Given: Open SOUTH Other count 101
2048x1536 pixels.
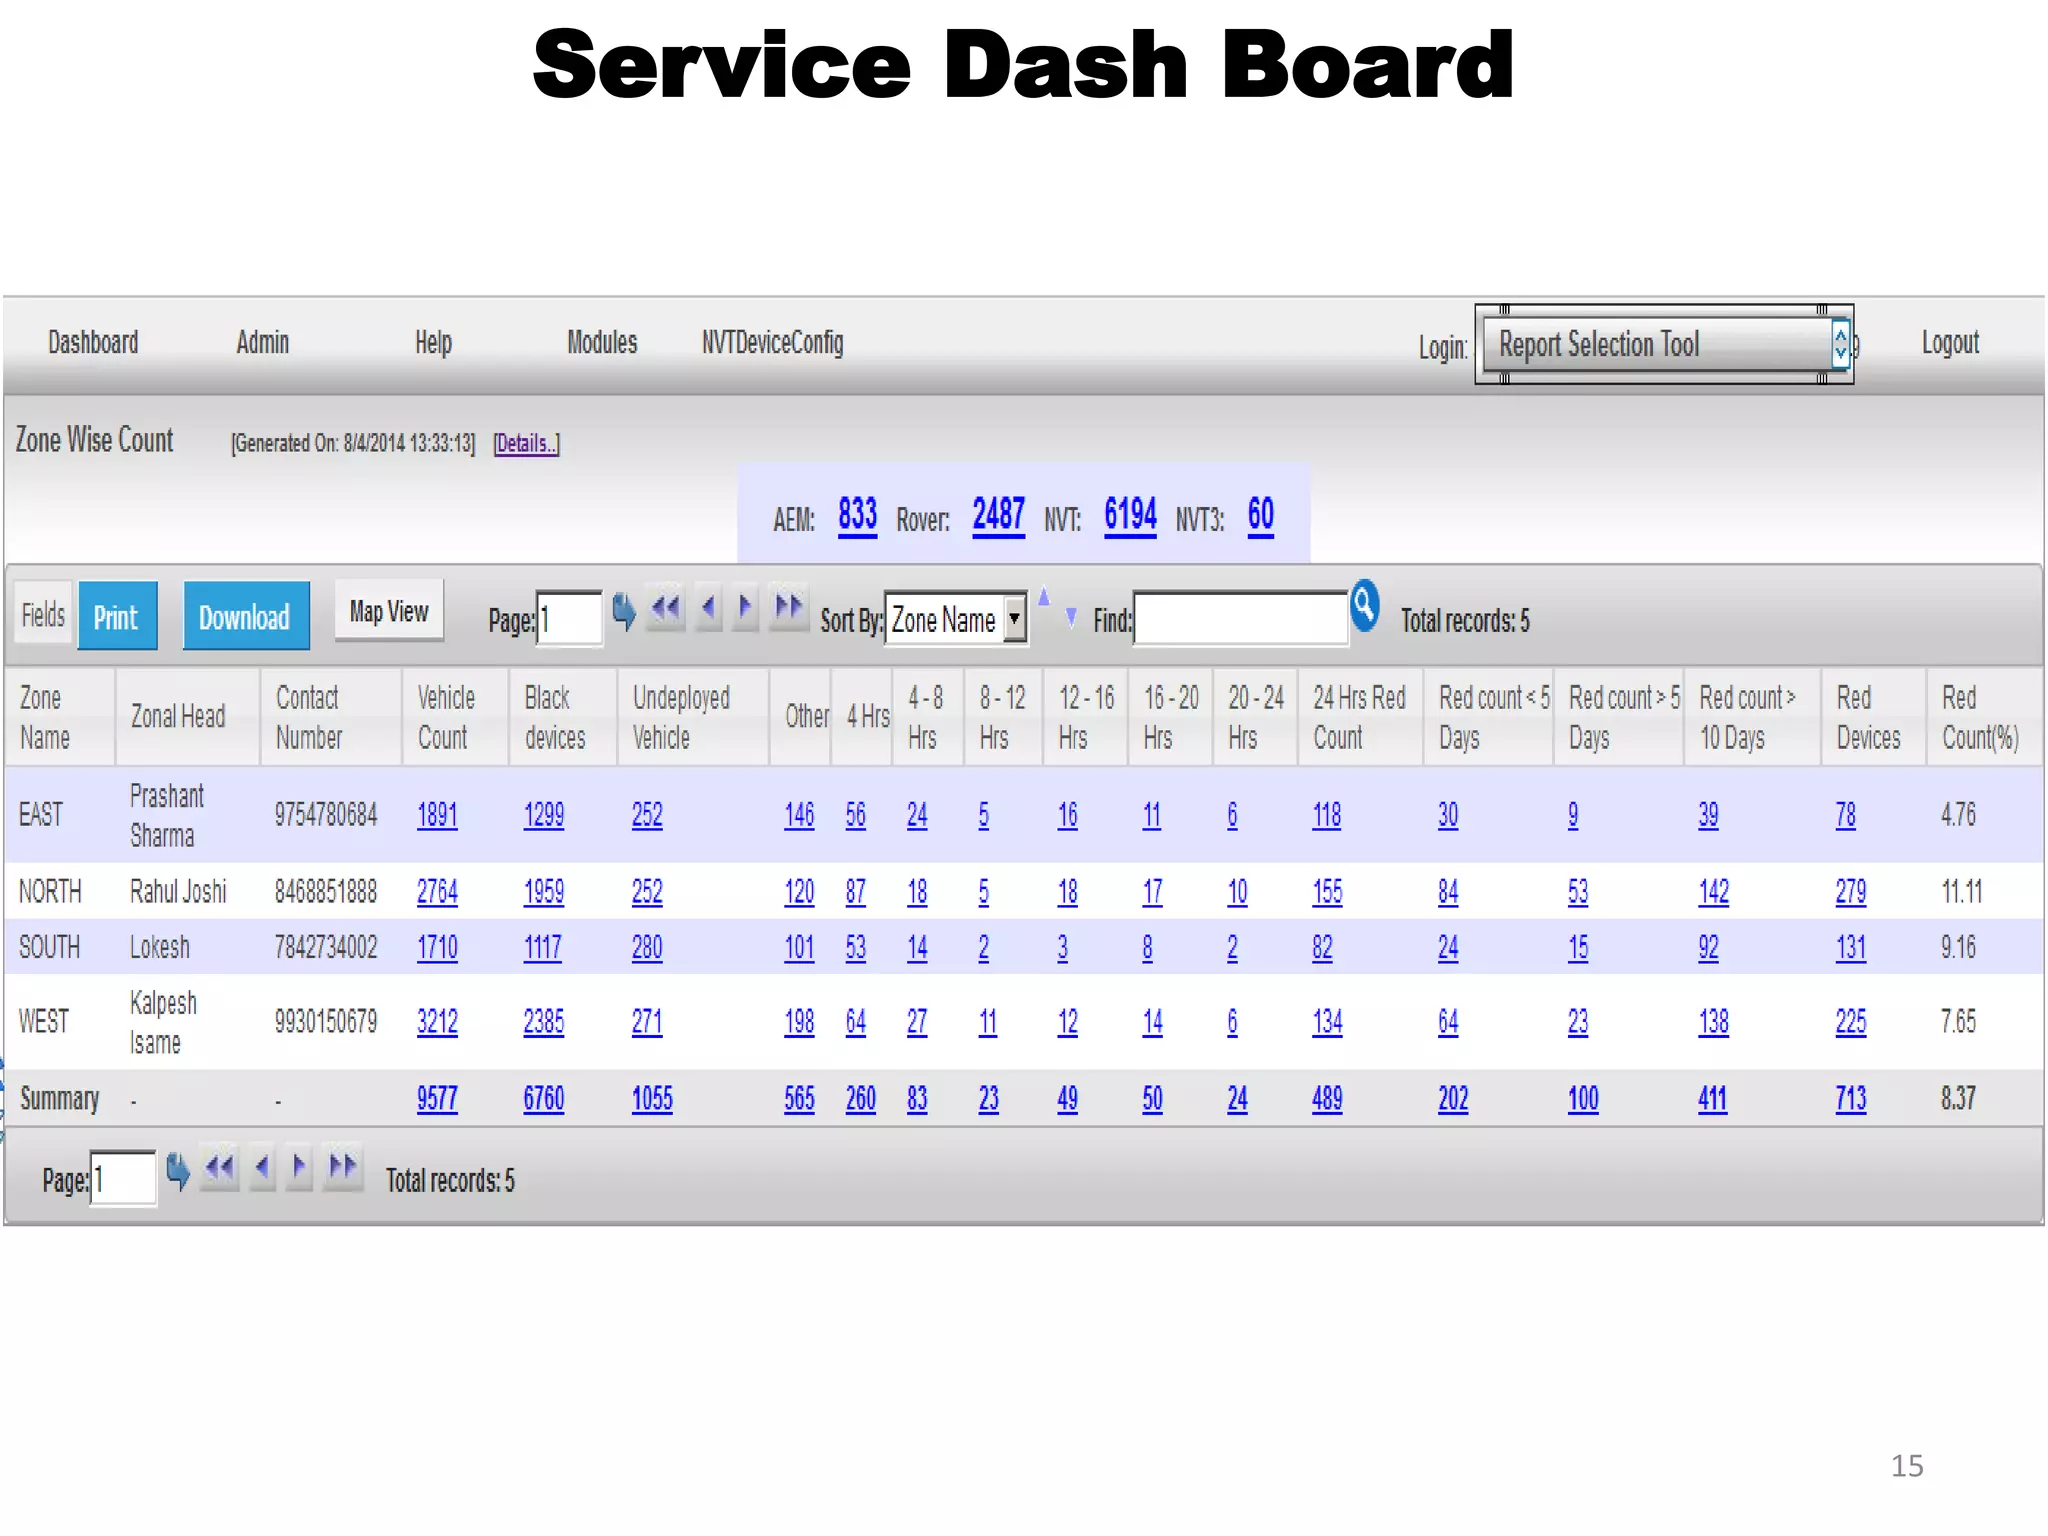Looking at the screenshot, I should pos(799,947).
